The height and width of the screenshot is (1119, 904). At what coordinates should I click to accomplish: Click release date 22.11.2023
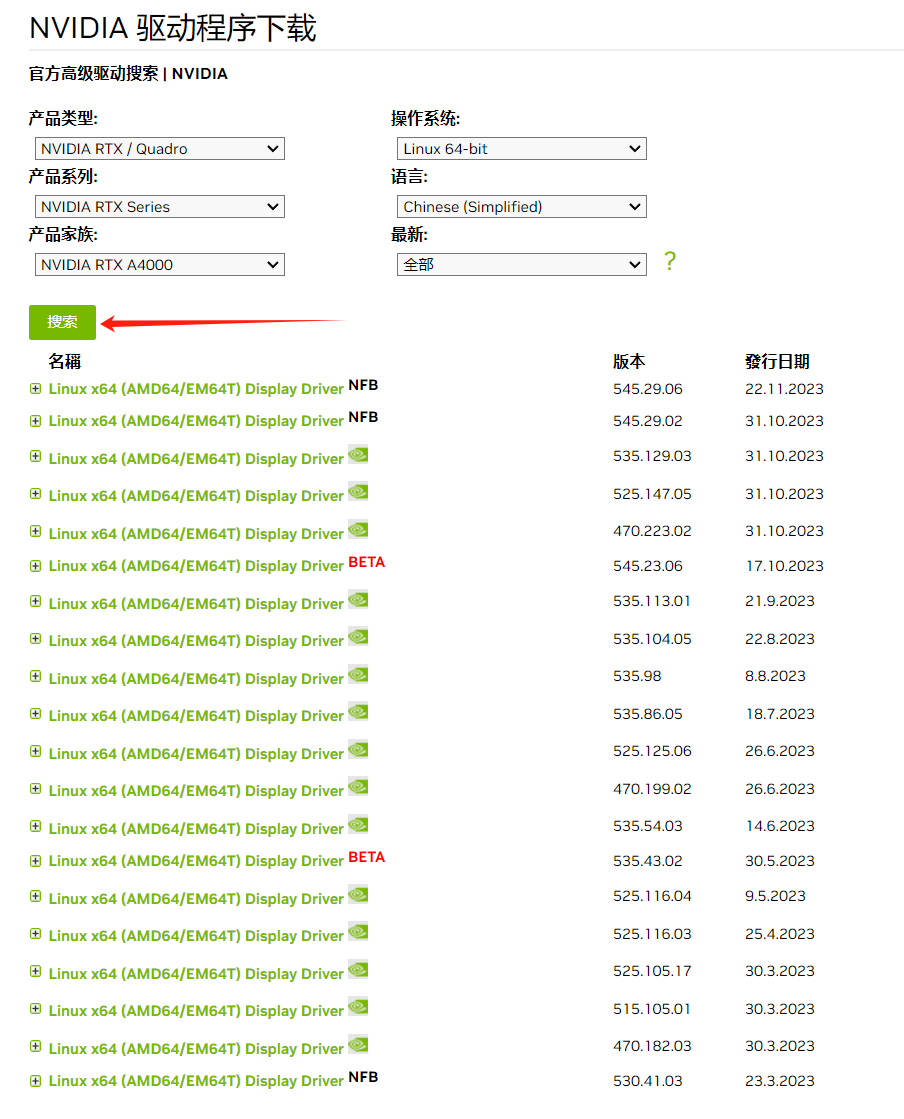pyautogui.click(x=784, y=389)
